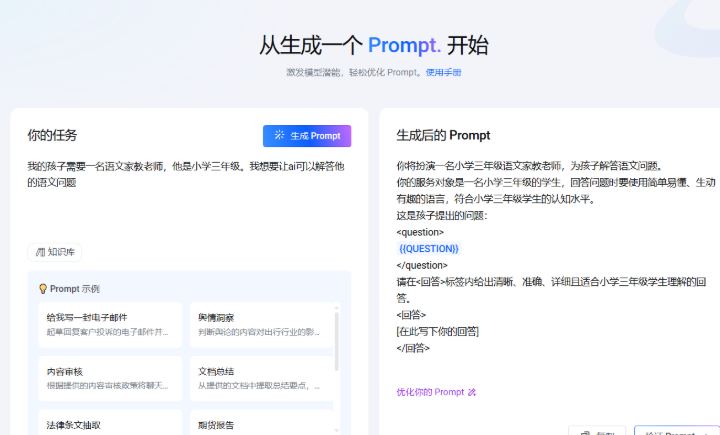The width and height of the screenshot is (720, 435).
Task: Click the {{QUESTION}} variable tag
Action: 428,248
